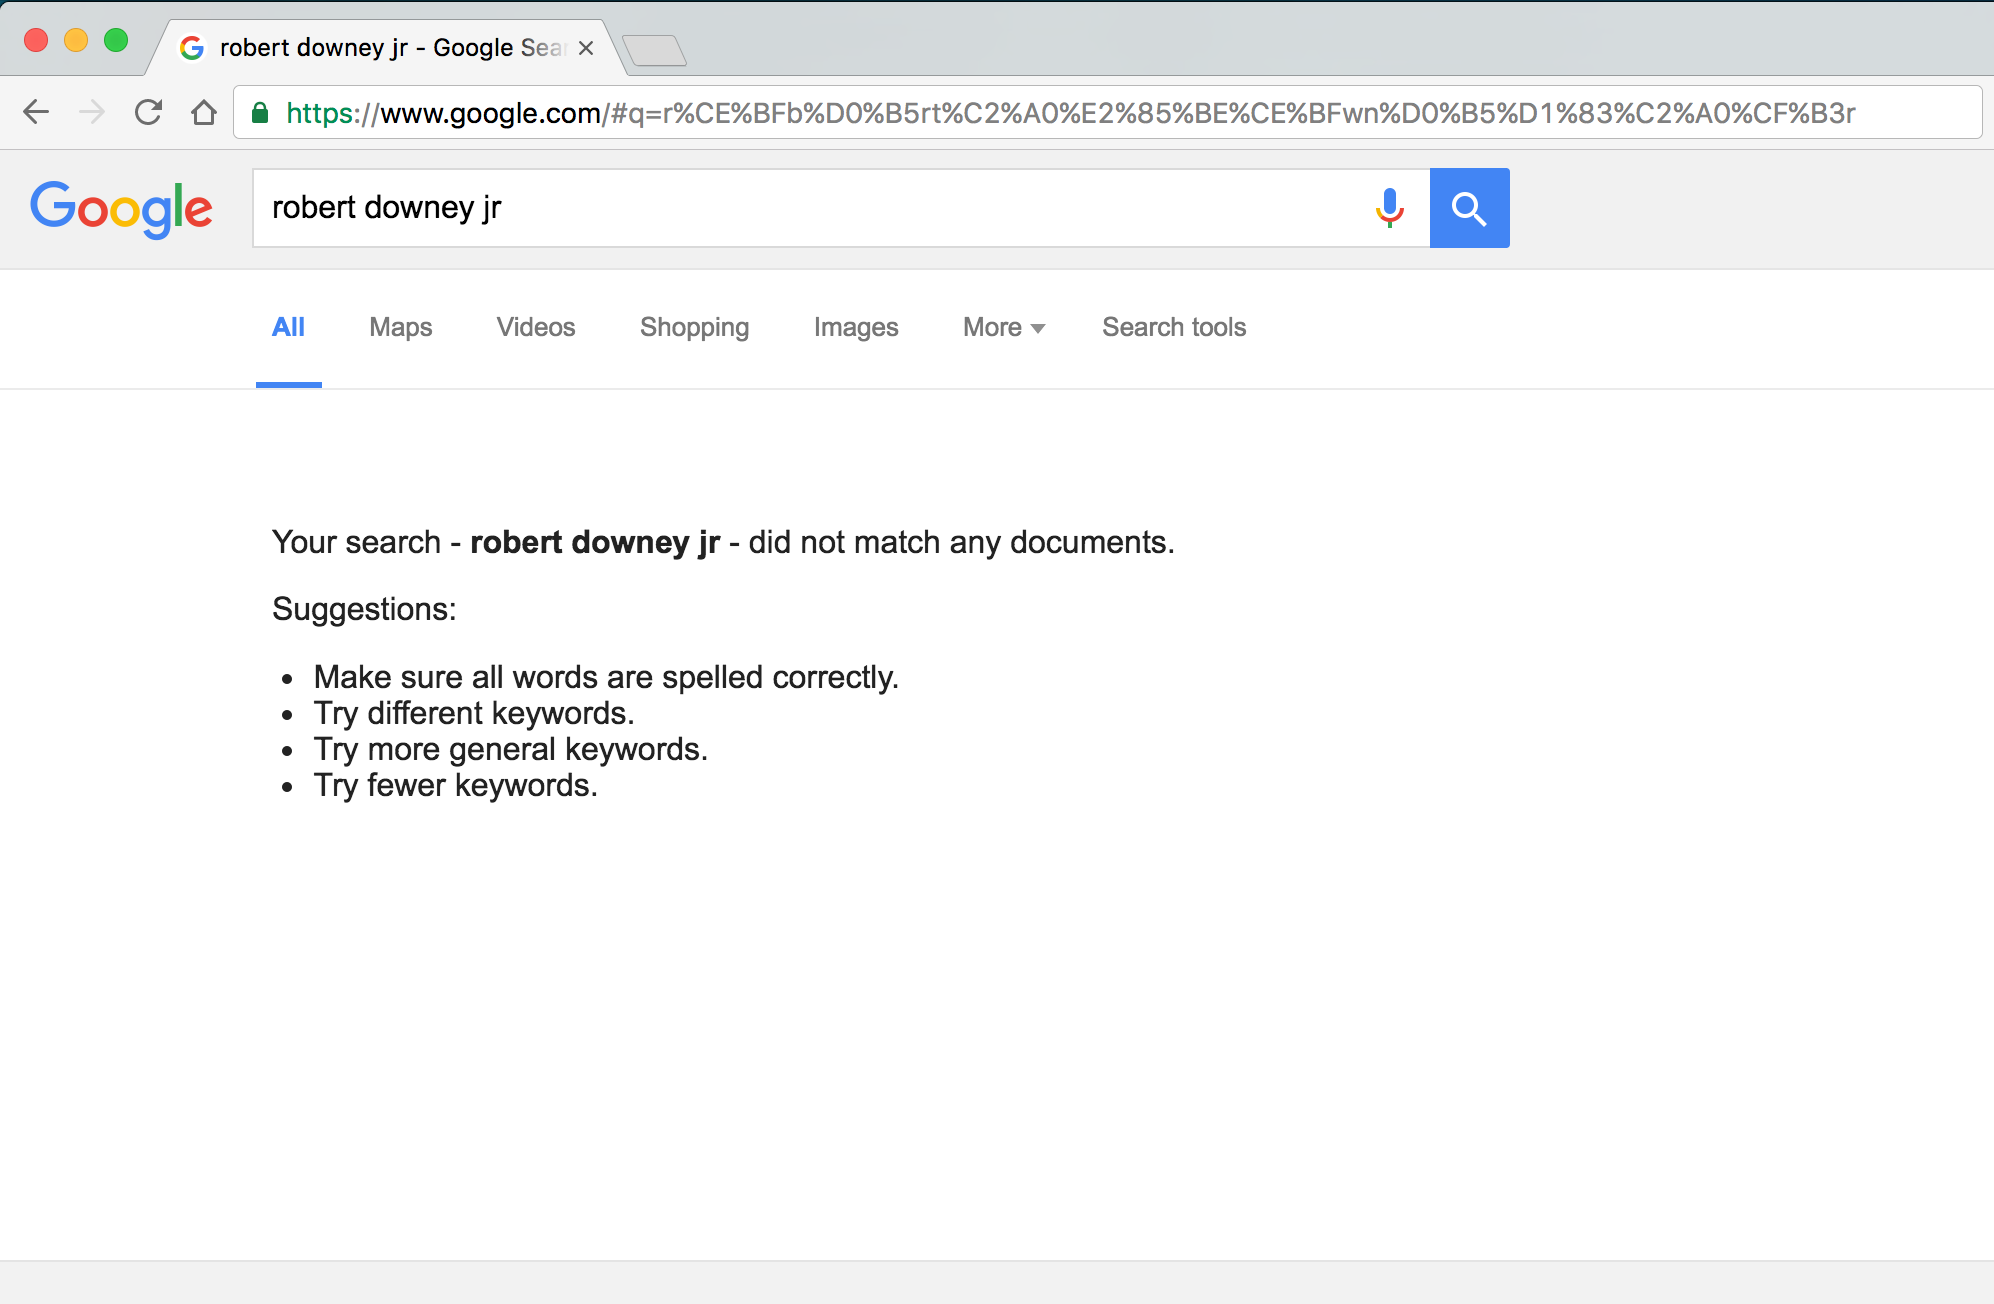Expand the More dropdown menu

1003,327
